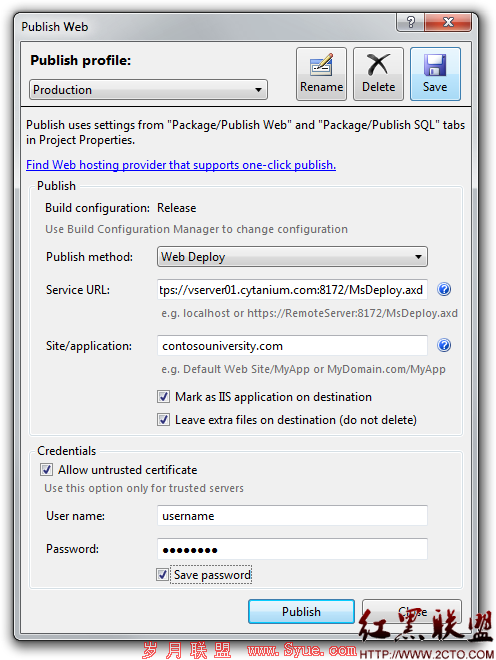Click the Publish method label
Image resolution: width=496 pixels, height=660 pixels.
(89, 257)
